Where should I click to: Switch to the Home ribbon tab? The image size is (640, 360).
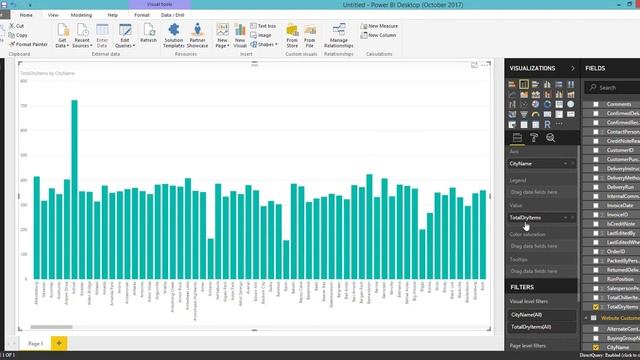point(26,15)
